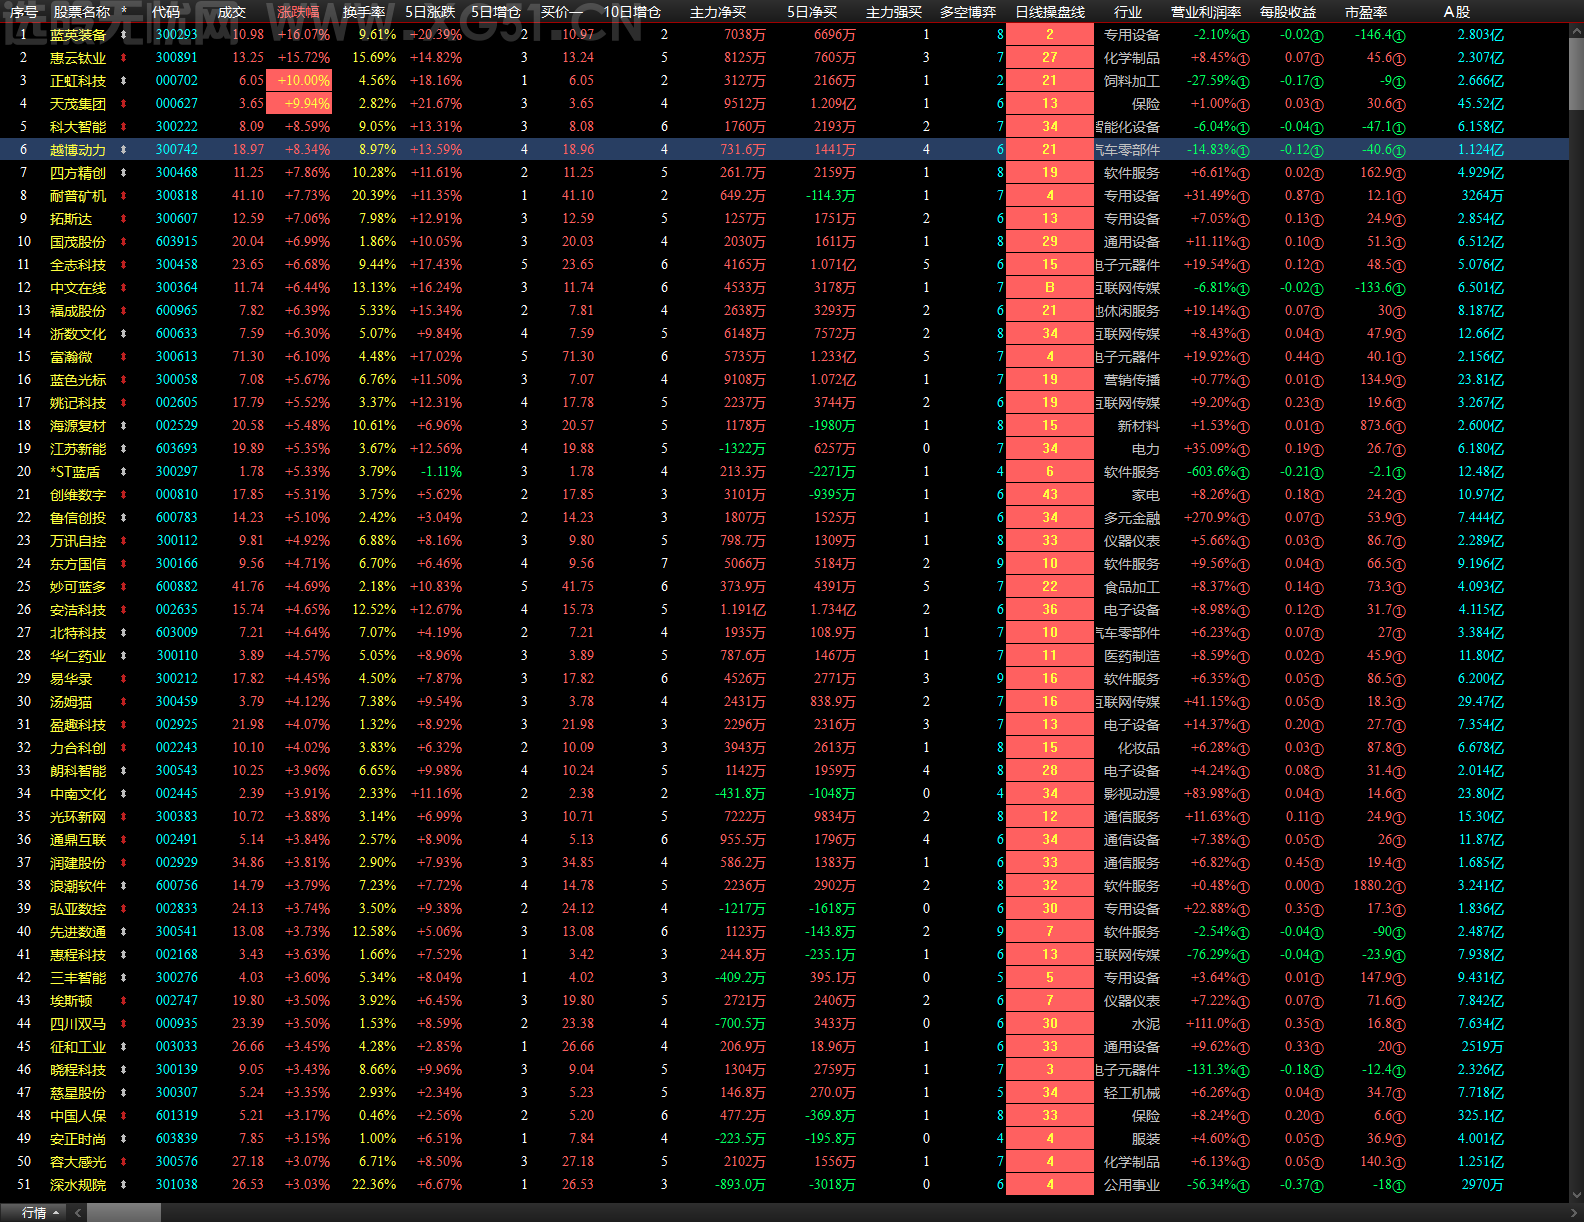Click the marker icon beside 蓝英装备
The width and height of the screenshot is (1584, 1222).
pyautogui.click(x=124, y=35)
